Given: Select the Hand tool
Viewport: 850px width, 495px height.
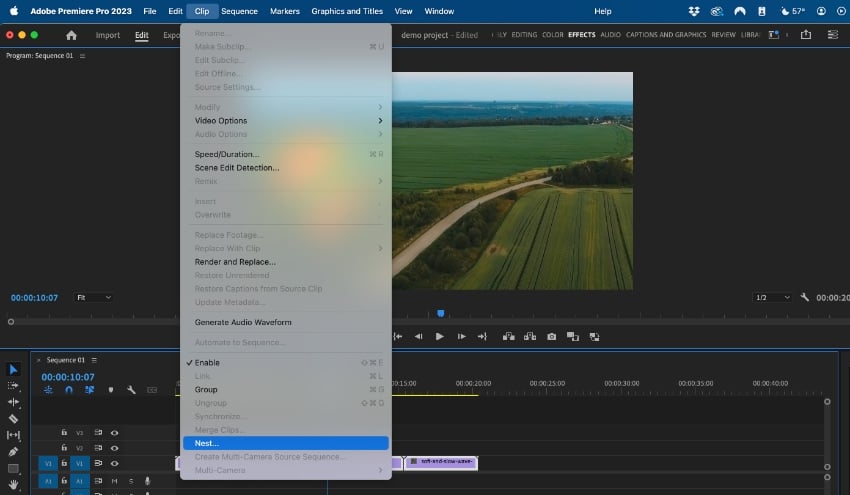Looking at the screenshot, I should coord(14,485).
